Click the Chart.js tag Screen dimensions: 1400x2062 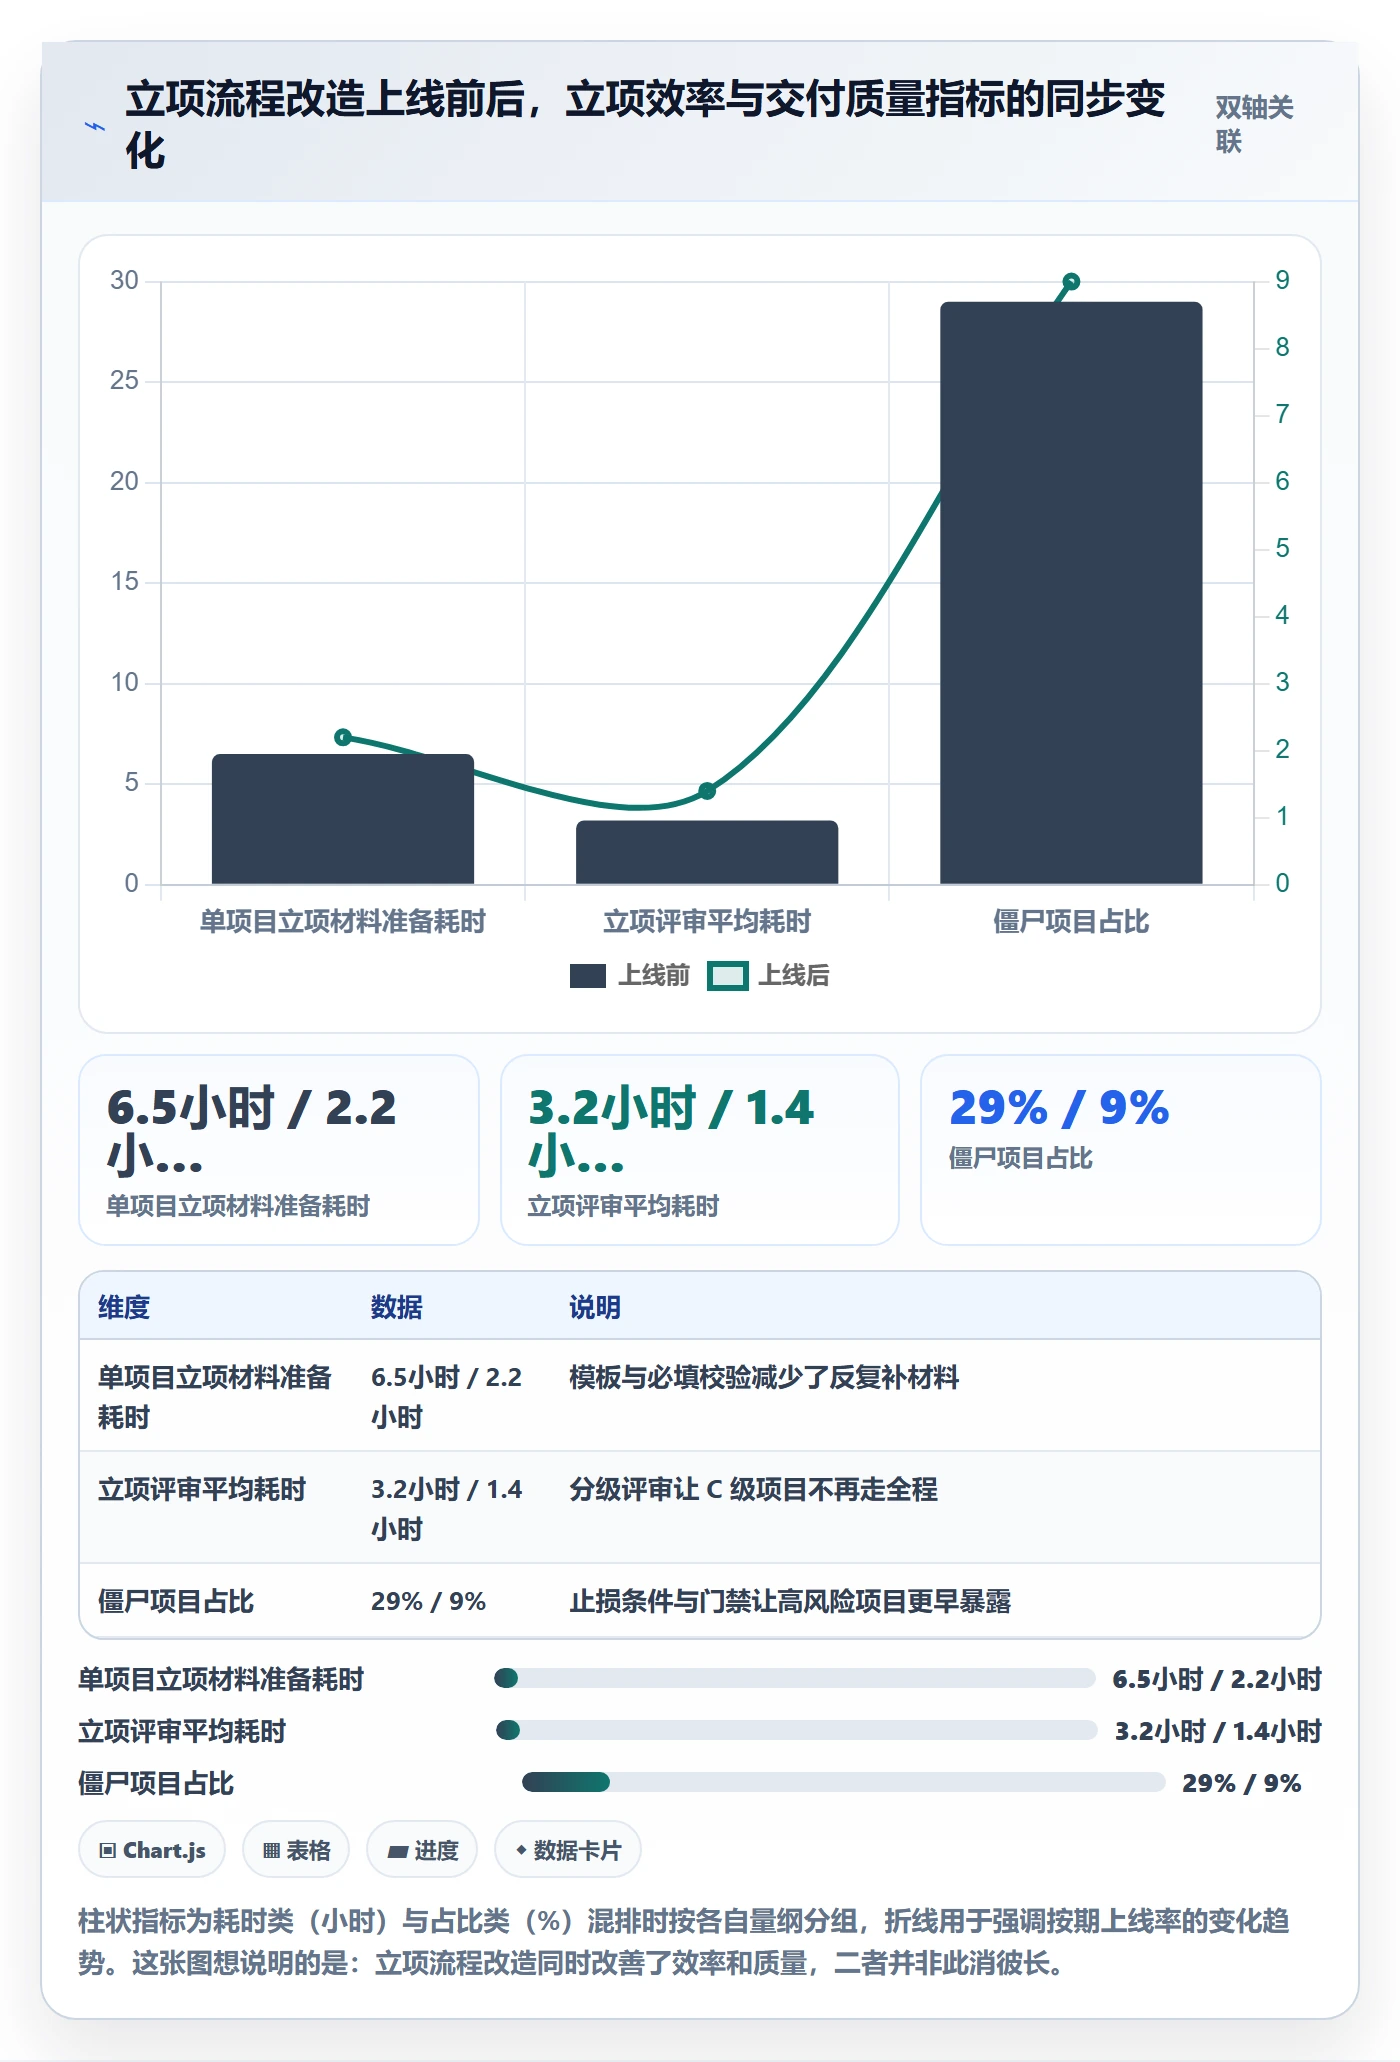click(x=152, y=1850)
